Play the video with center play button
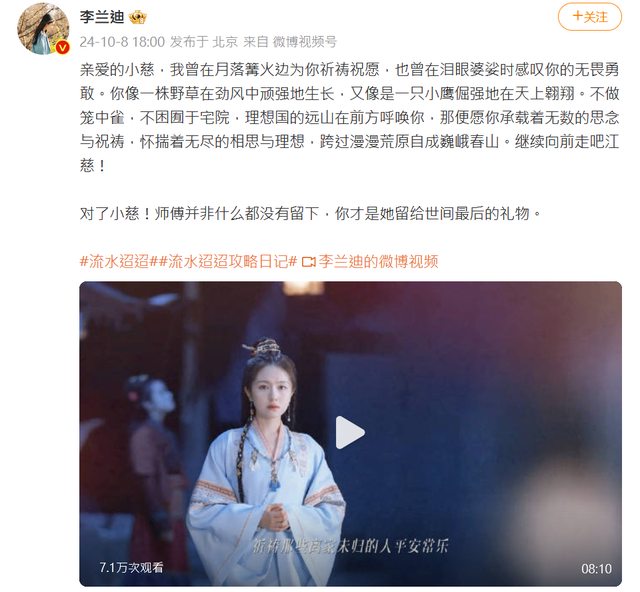The image size is (640, 592). coord(350,432)
